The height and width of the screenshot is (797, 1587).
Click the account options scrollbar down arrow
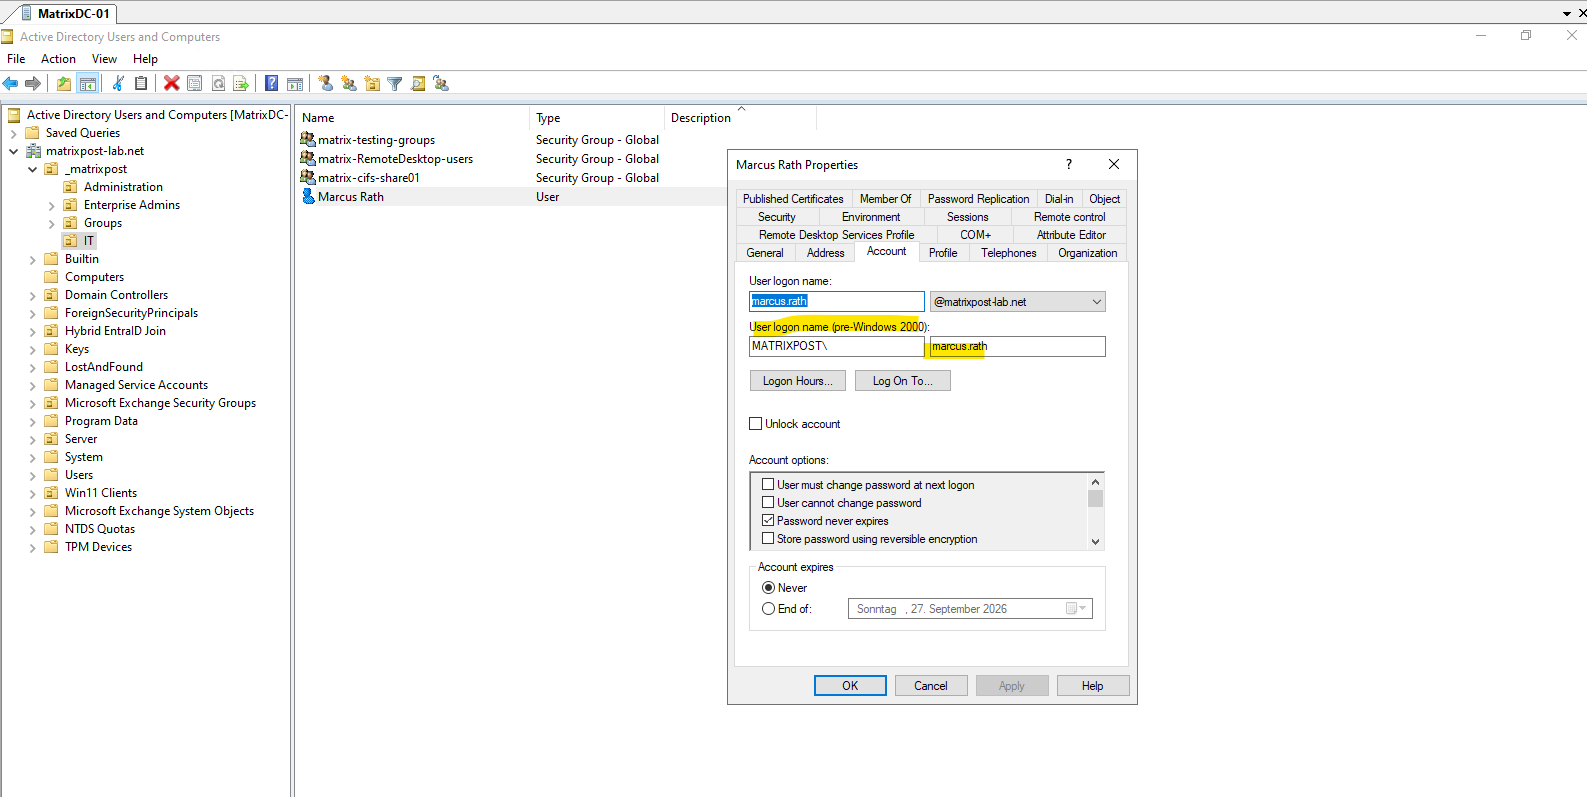coord(1096,541)
